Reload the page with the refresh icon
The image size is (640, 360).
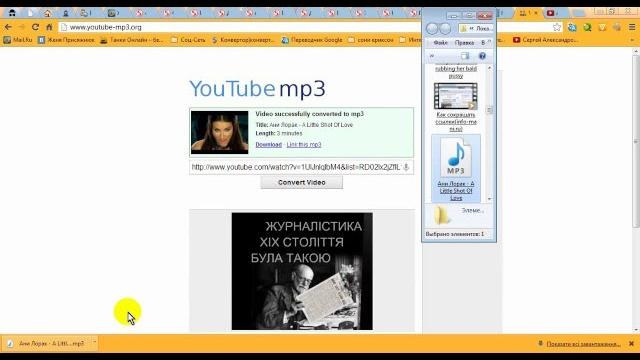coord(35,27)
